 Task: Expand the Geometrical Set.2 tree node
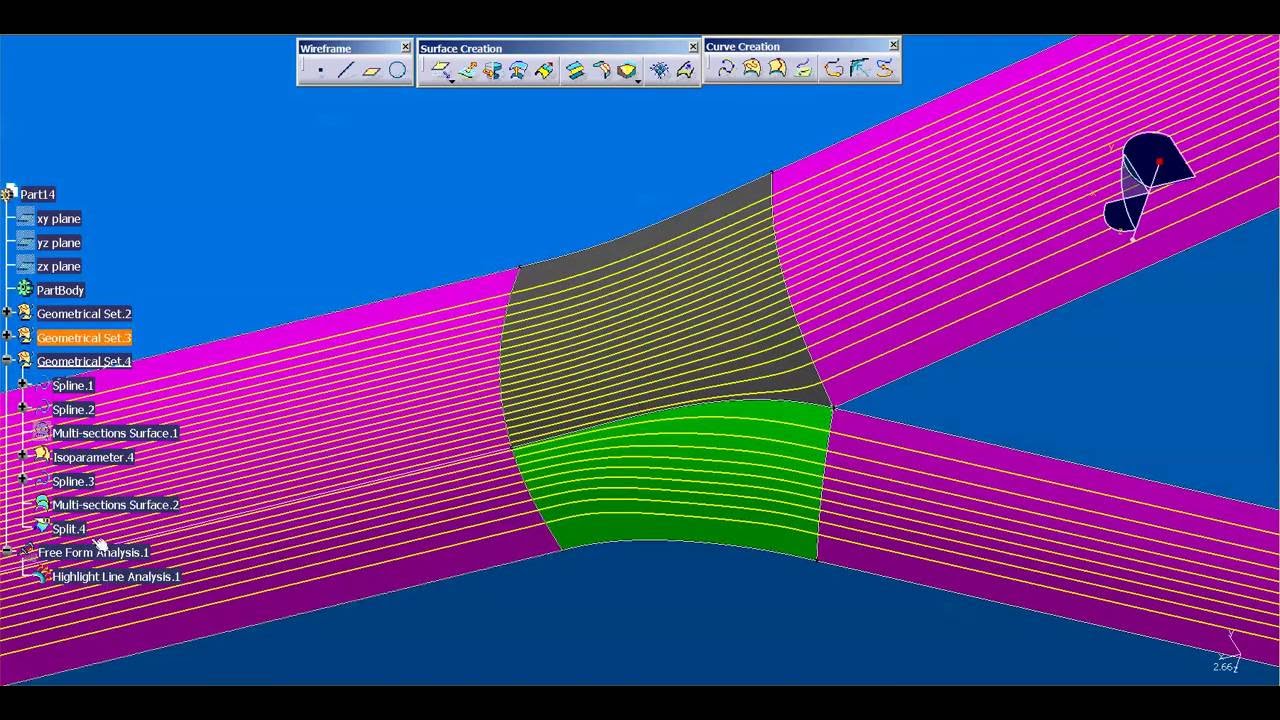(7, 313)
